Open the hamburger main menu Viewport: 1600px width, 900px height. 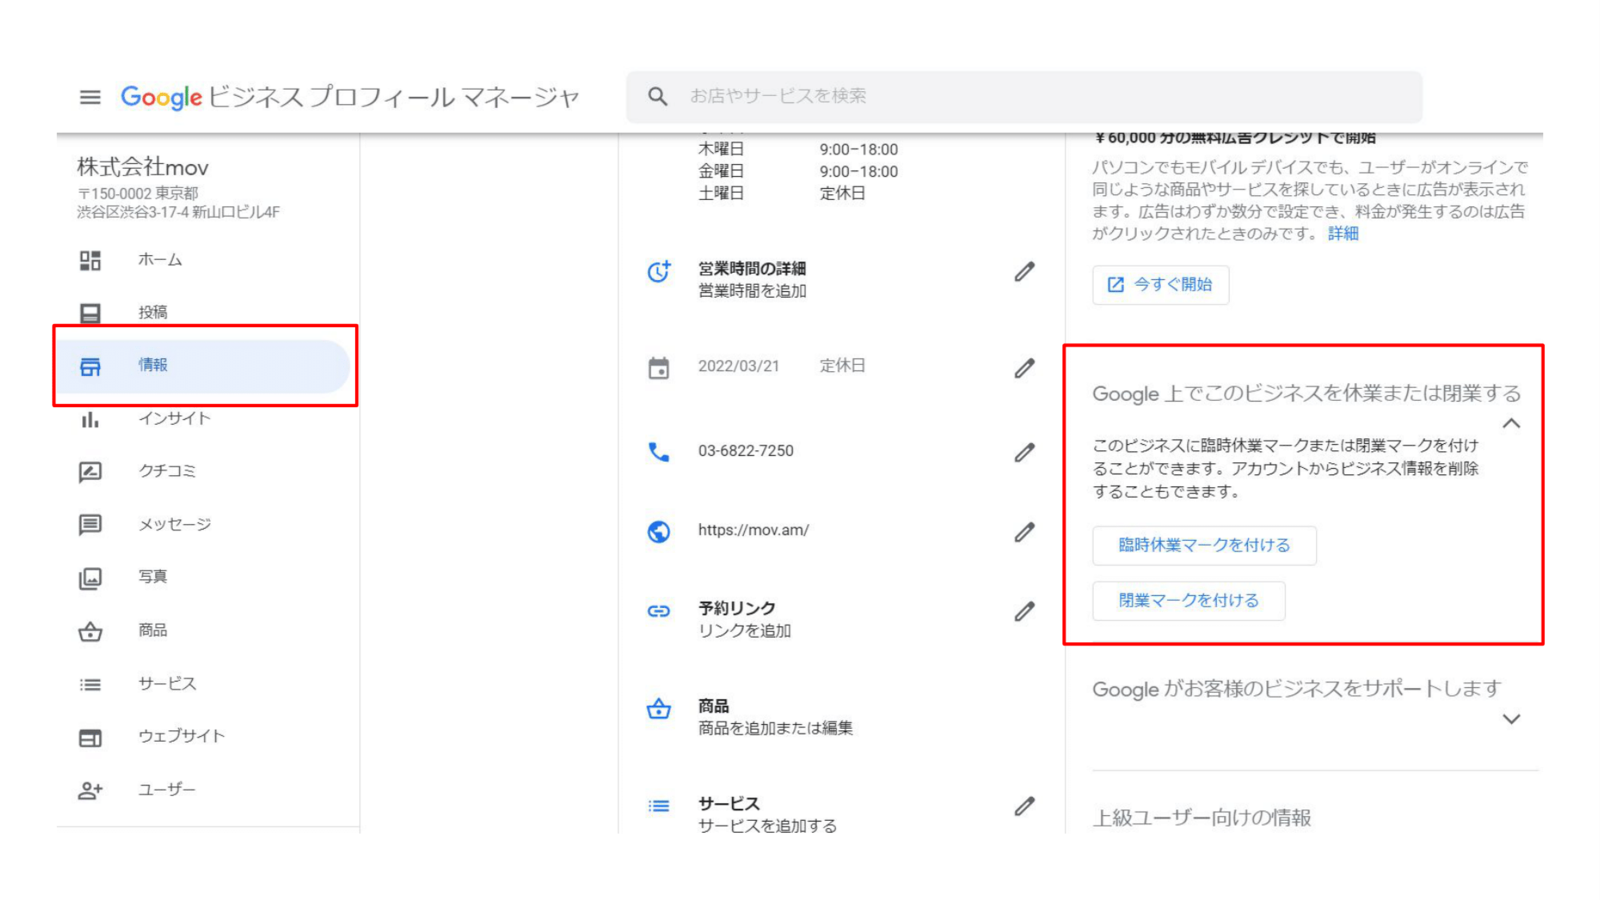point(90,97)
